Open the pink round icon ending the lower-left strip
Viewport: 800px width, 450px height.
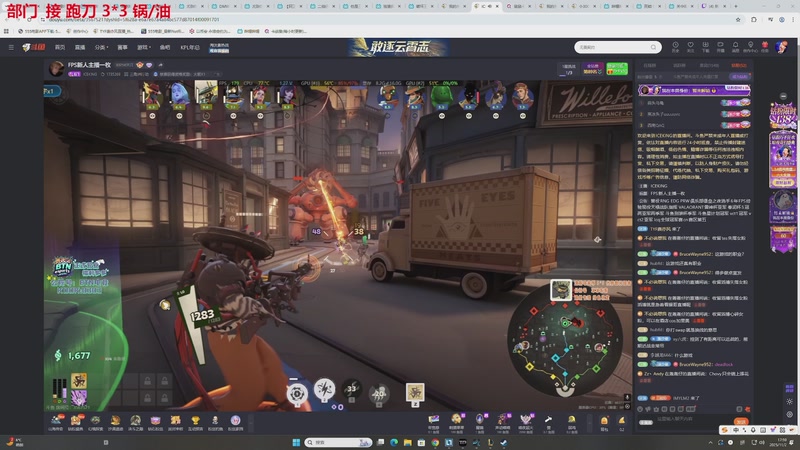pyautogui.click(x=235, y=422)
